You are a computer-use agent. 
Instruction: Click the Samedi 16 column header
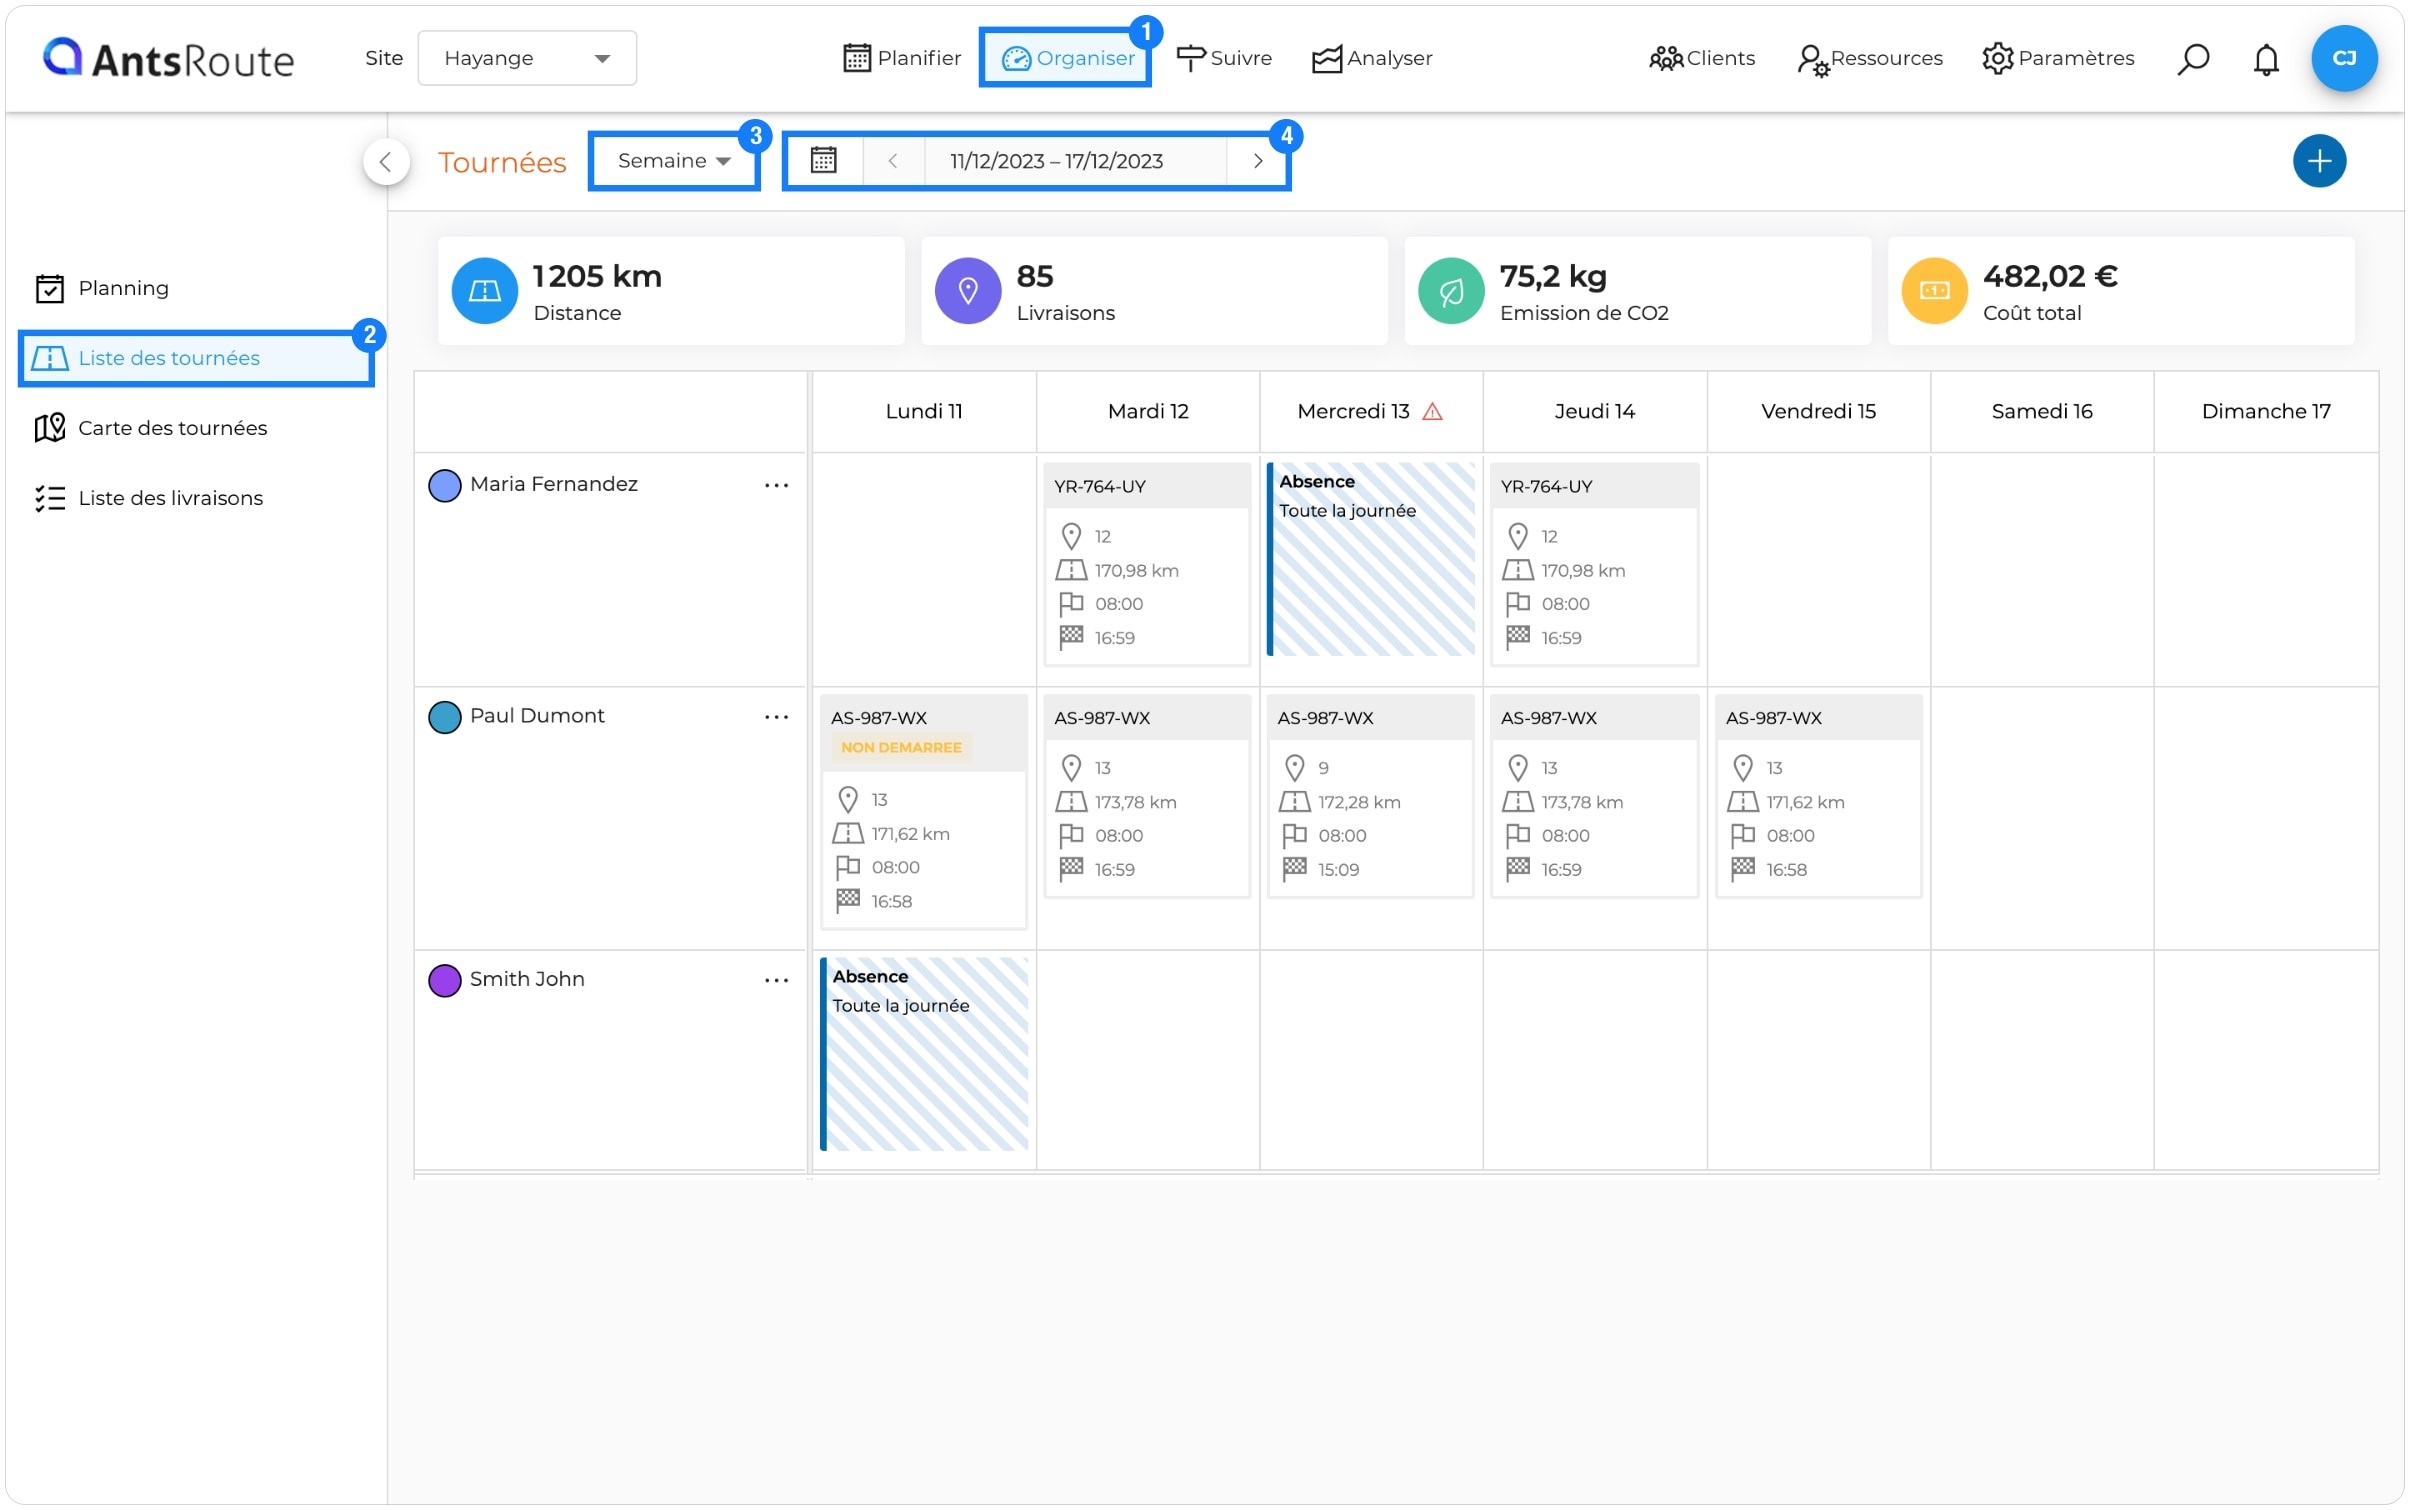2041,411
